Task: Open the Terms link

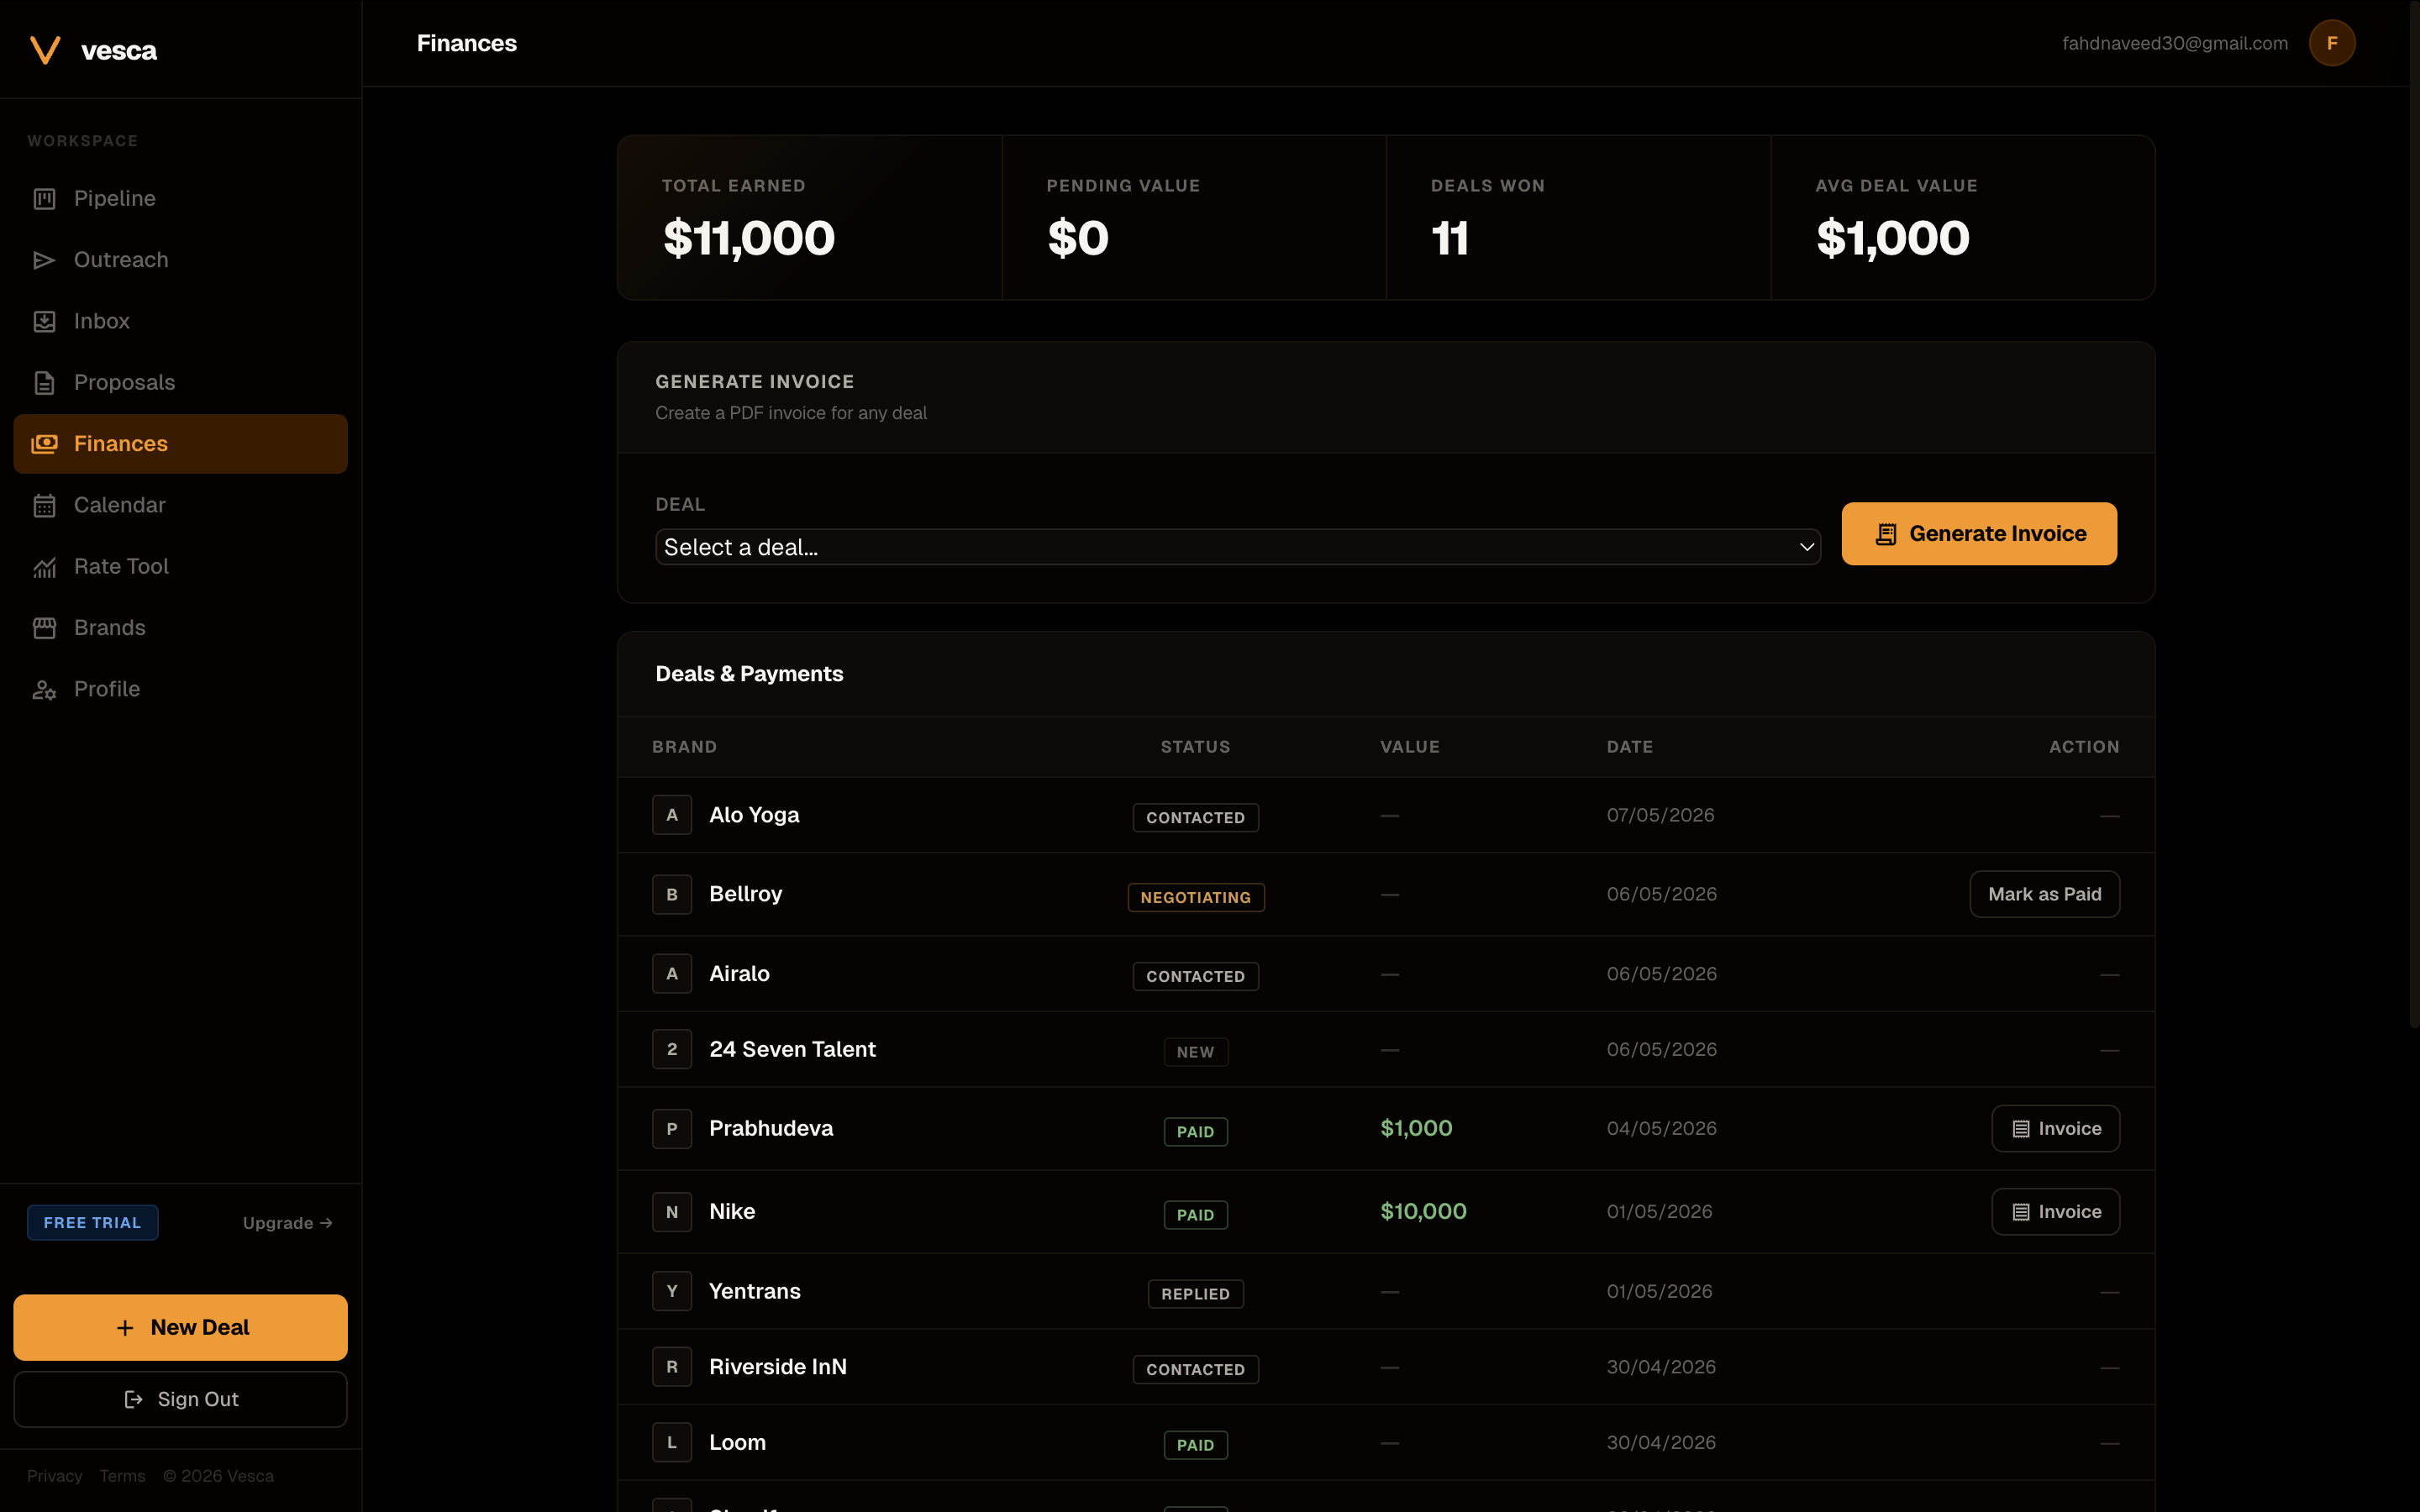Action: 122,1476
